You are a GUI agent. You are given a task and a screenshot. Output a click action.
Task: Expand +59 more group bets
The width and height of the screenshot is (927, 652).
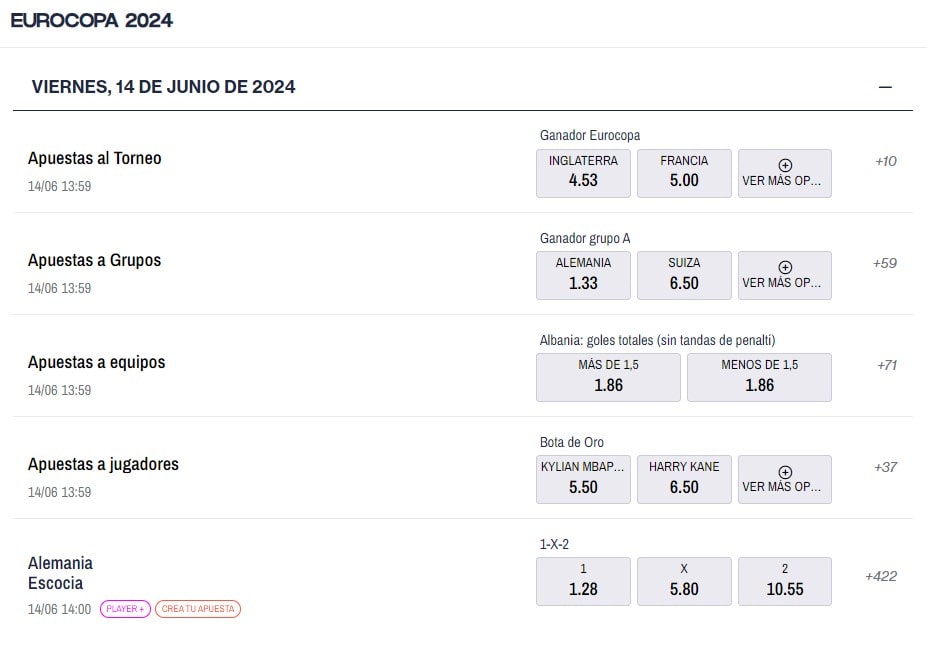[884, 263]
